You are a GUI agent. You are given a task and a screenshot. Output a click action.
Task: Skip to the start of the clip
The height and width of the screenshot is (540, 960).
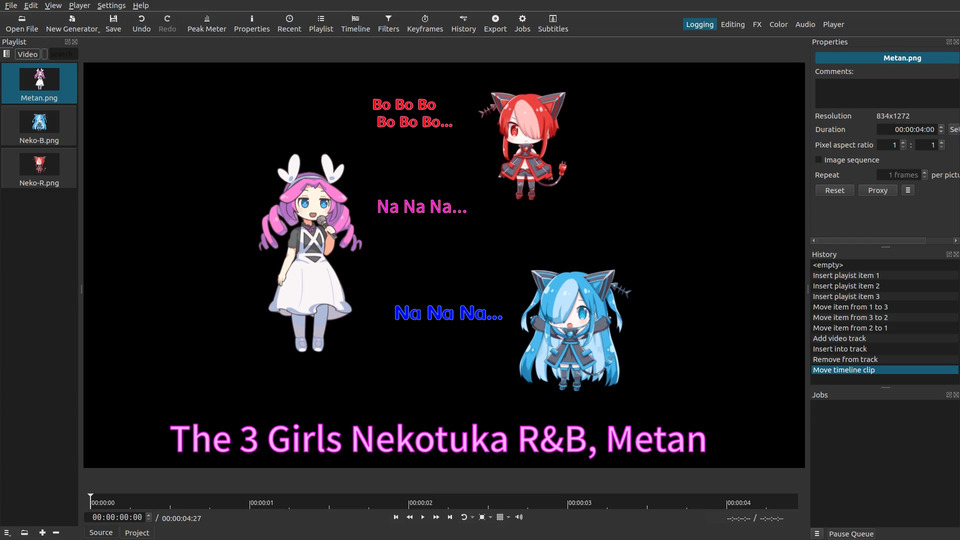coord(396,517)
